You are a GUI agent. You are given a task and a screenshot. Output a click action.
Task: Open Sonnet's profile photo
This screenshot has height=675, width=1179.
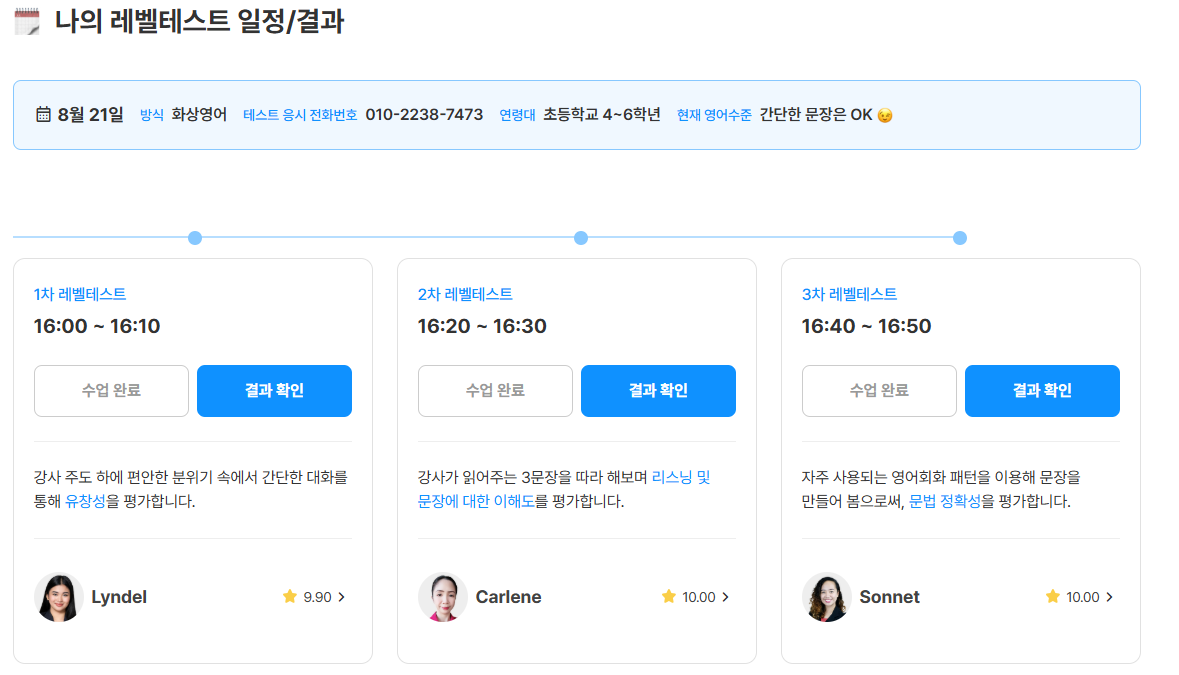tap(826, 597)
